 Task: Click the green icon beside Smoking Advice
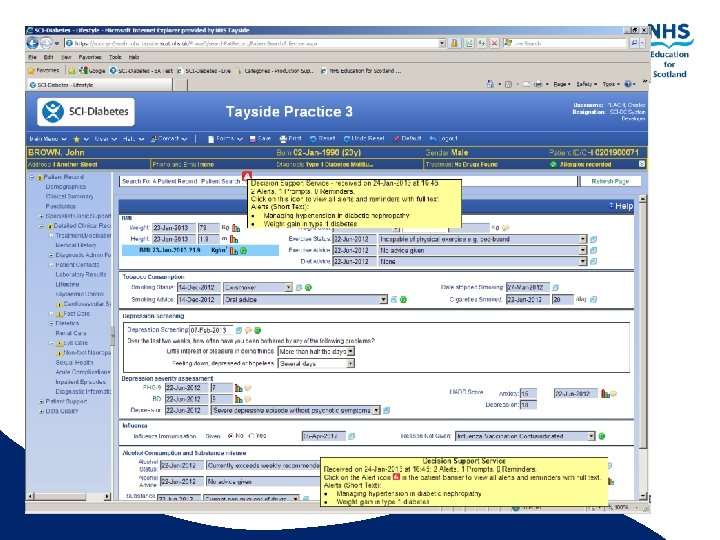tap(403, 299)
